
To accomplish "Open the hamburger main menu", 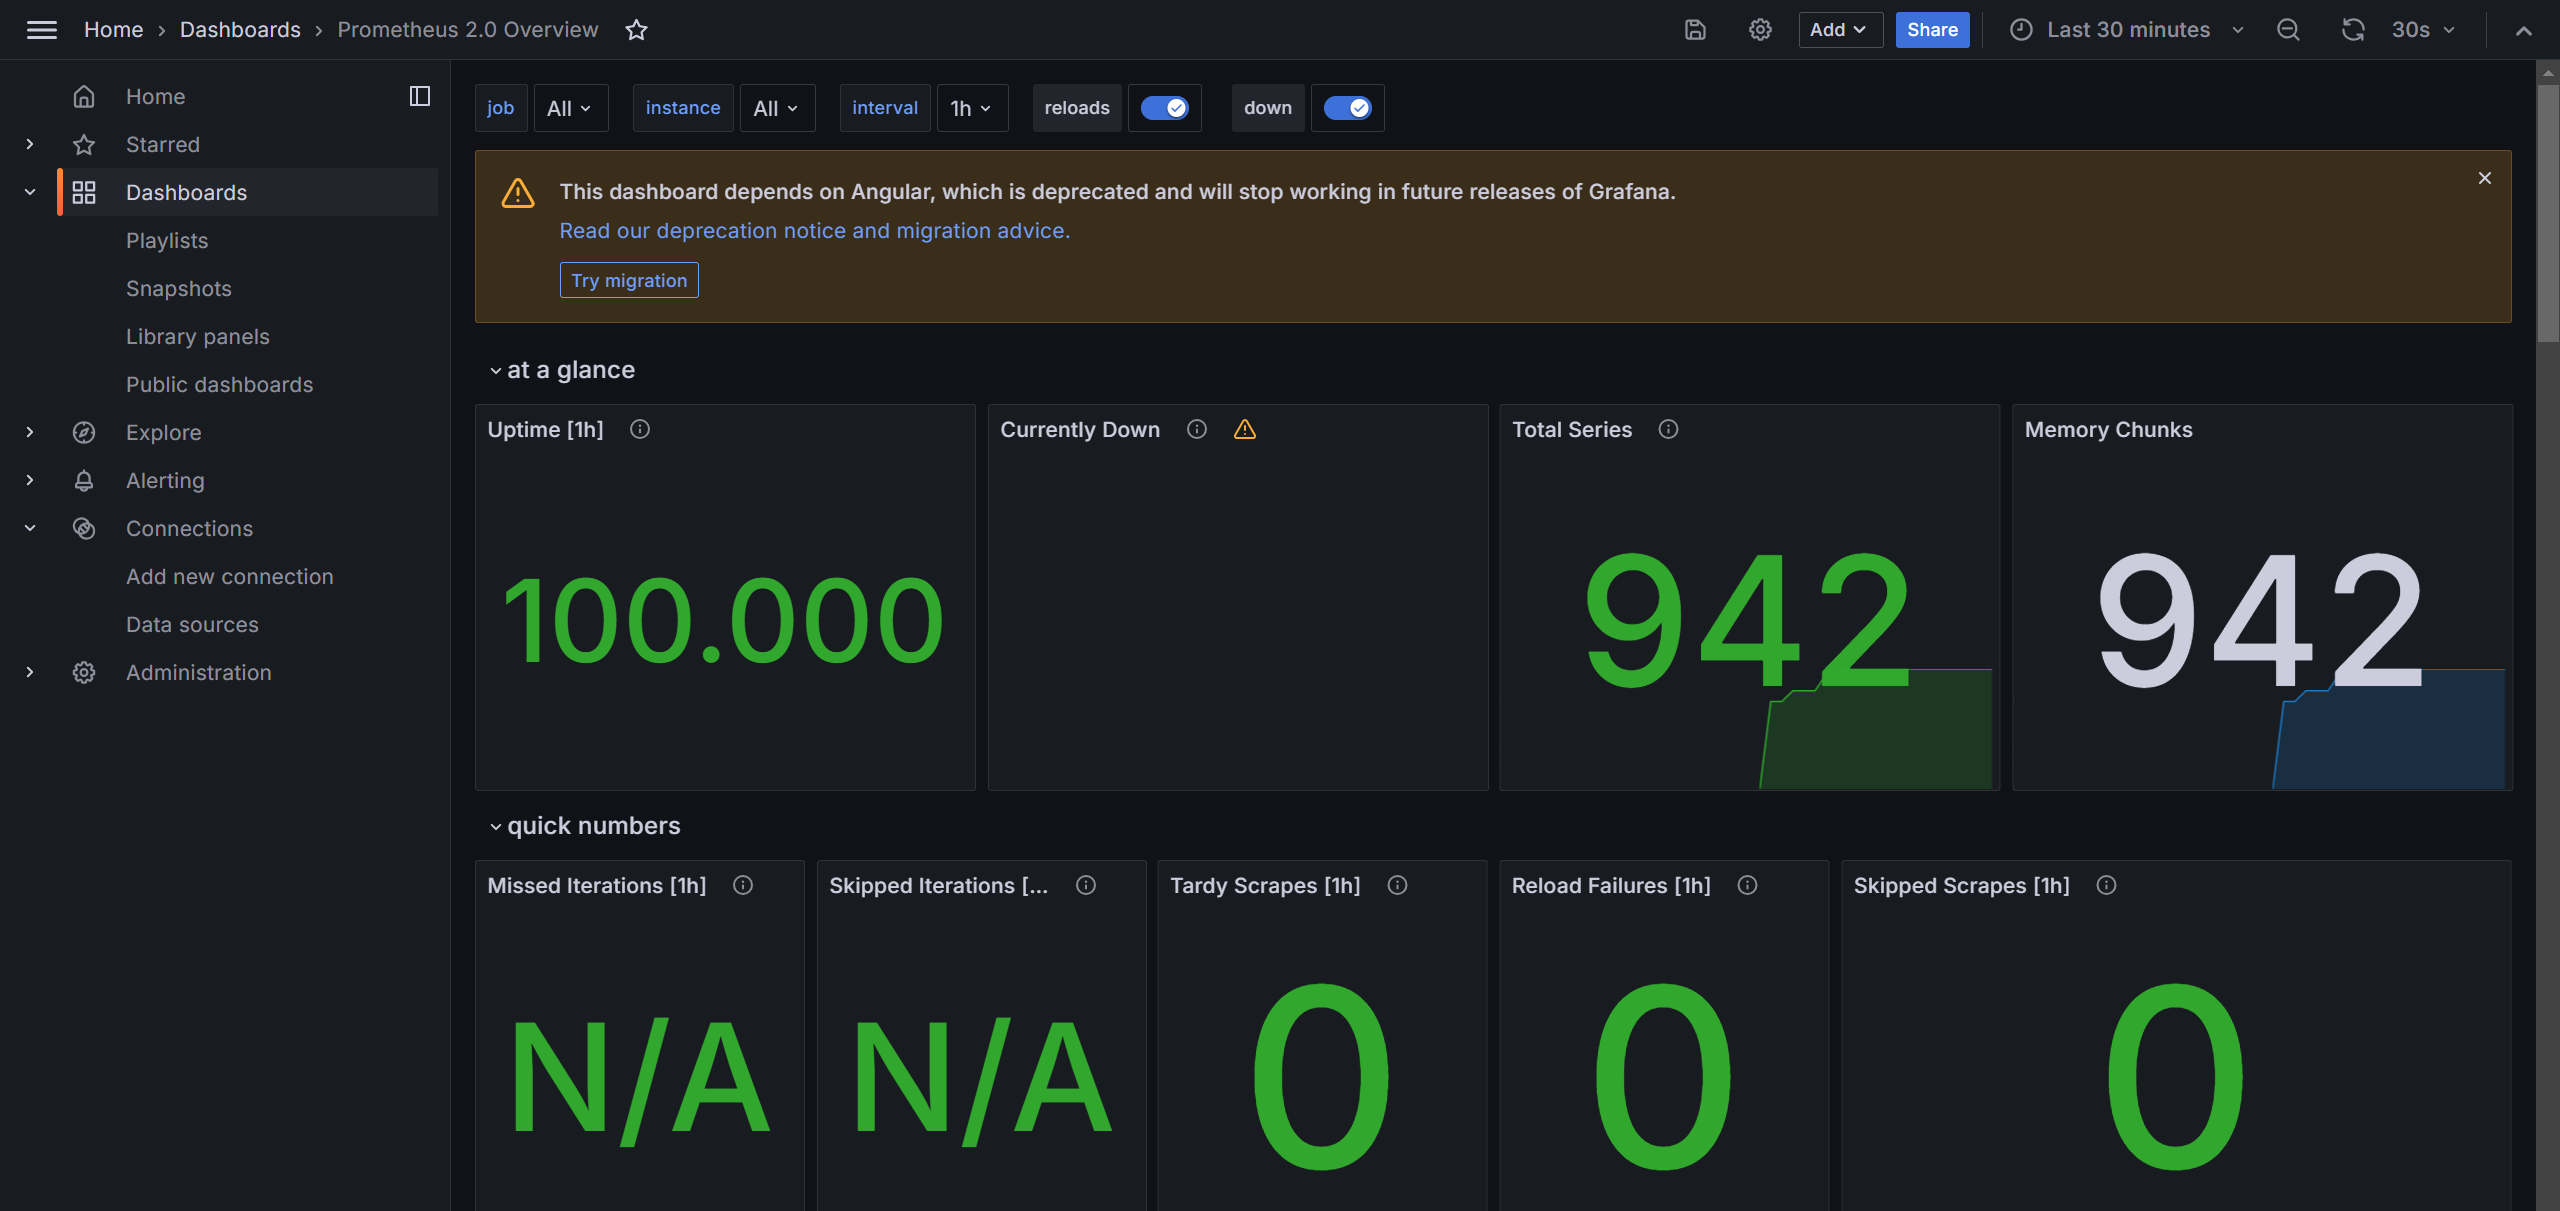I will pos(41,30).
